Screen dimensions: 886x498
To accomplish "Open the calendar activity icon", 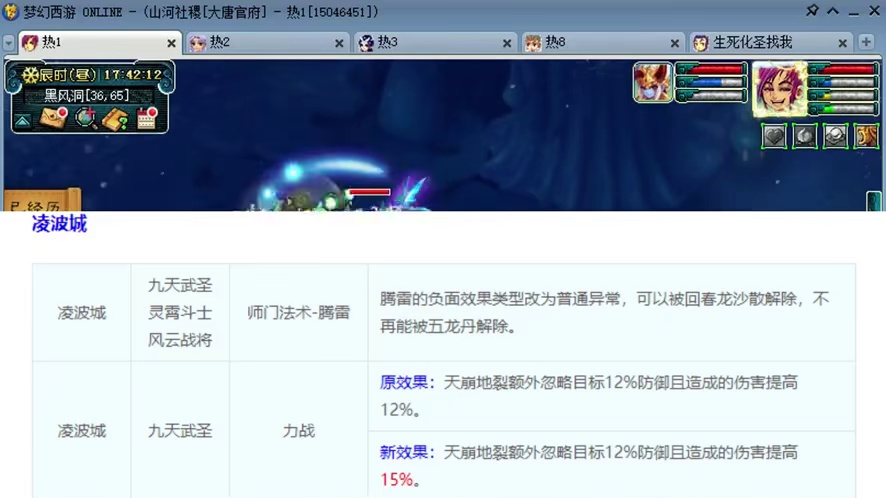I will tap(147, 119).
